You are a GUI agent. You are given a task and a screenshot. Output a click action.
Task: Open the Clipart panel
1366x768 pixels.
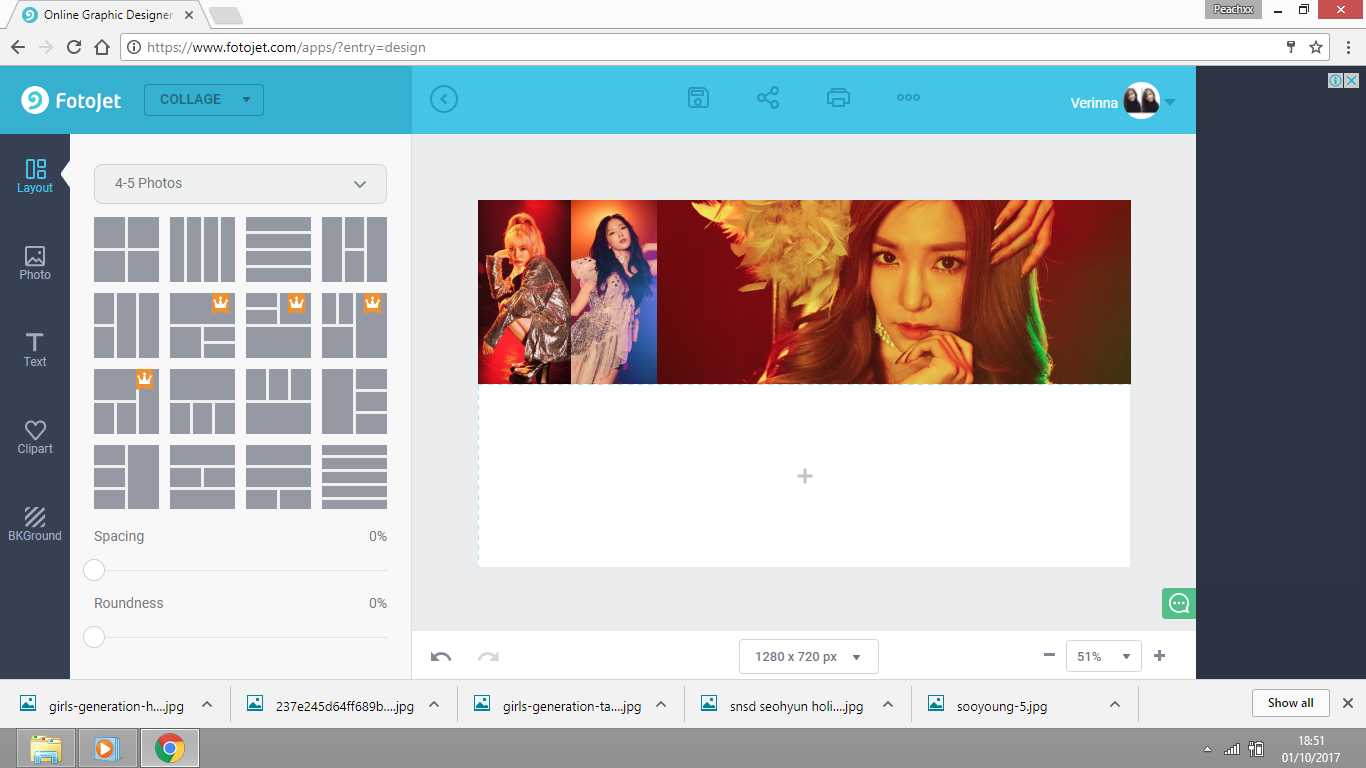click(35, 435)
